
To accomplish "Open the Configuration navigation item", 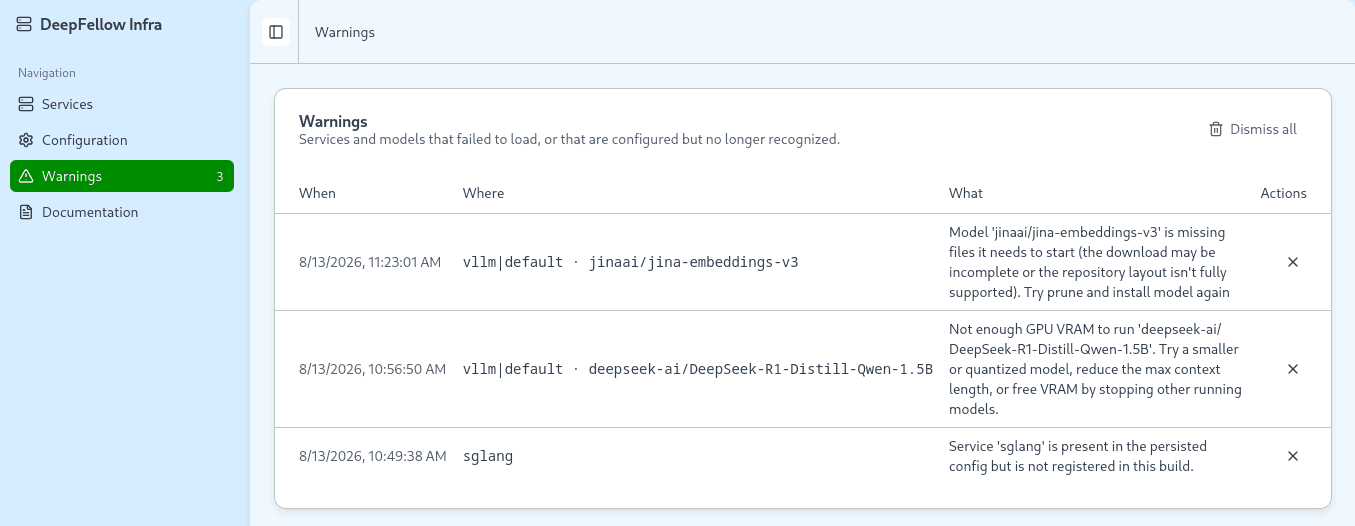I will coord(122,140).
